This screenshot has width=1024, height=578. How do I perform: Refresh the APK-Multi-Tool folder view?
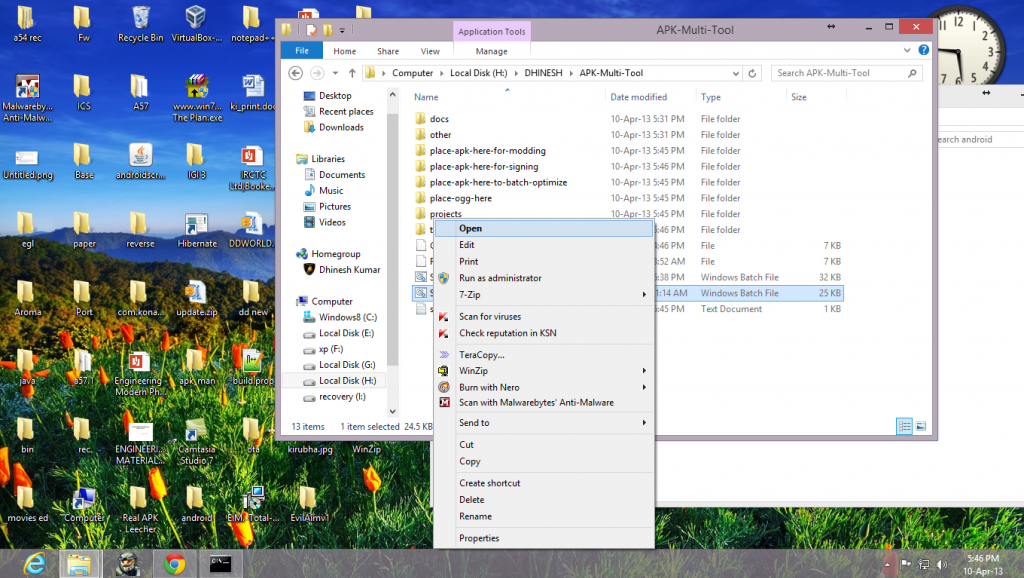click(752, 73)
